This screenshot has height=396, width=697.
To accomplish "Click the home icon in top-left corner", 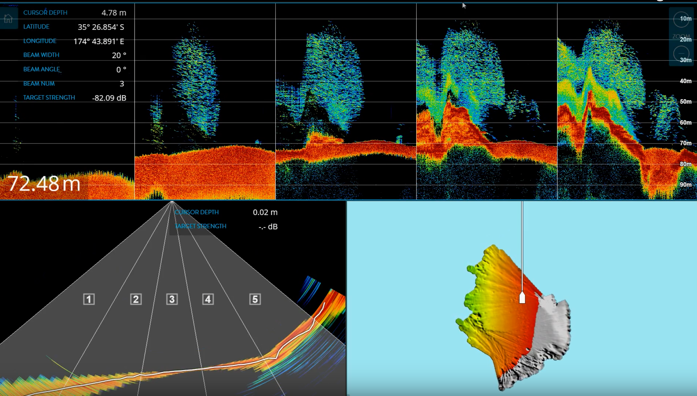I will point(8,18).
